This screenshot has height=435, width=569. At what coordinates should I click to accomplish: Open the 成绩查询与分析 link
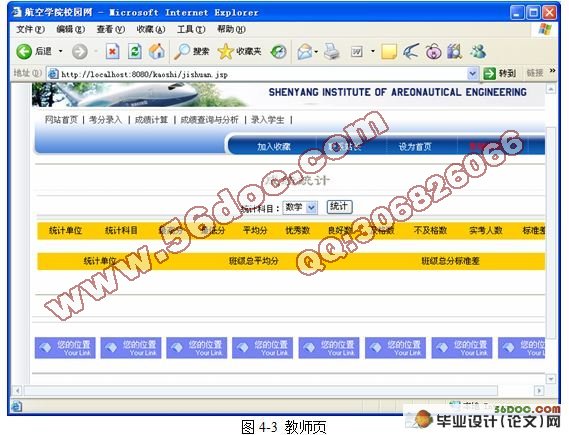209,119
